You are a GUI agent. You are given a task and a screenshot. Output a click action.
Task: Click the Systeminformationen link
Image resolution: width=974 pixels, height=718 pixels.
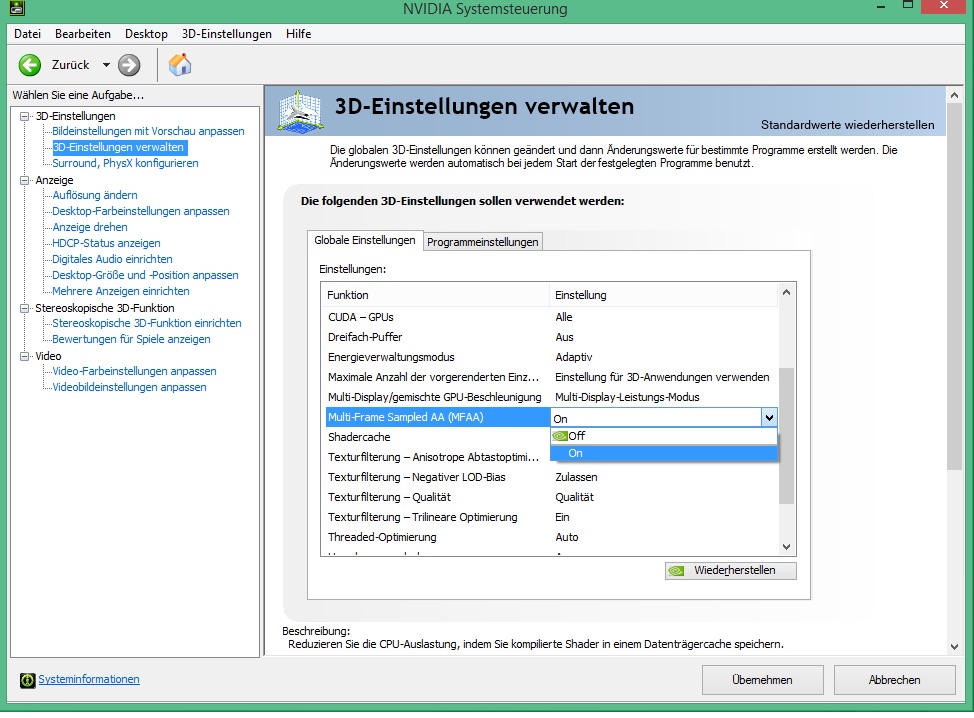89,679
